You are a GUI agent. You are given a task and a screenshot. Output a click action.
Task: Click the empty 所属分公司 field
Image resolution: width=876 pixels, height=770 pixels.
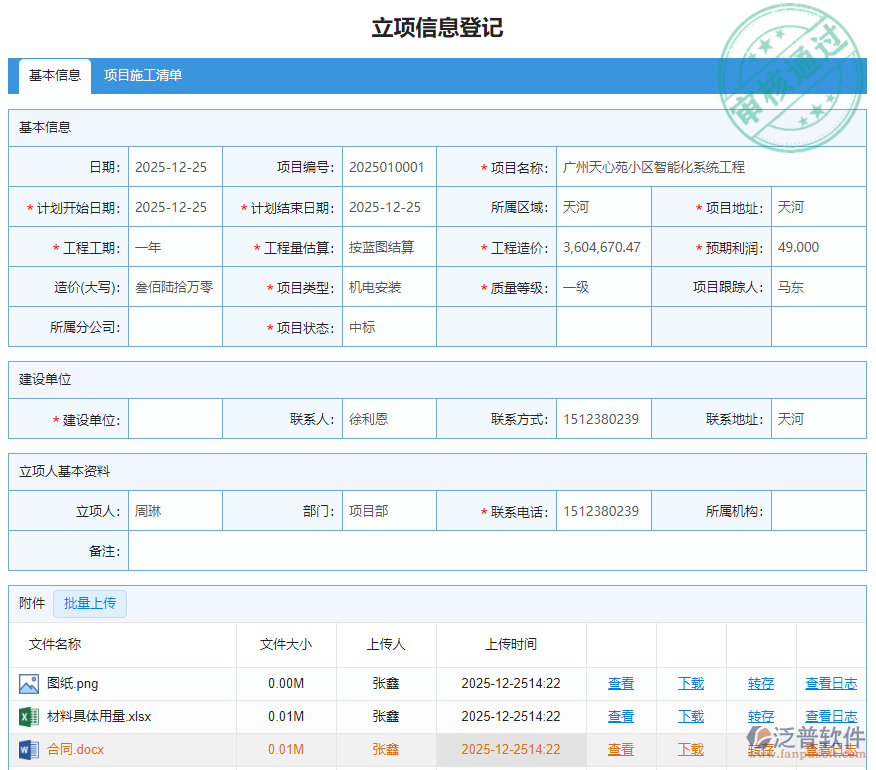(175, 325)
